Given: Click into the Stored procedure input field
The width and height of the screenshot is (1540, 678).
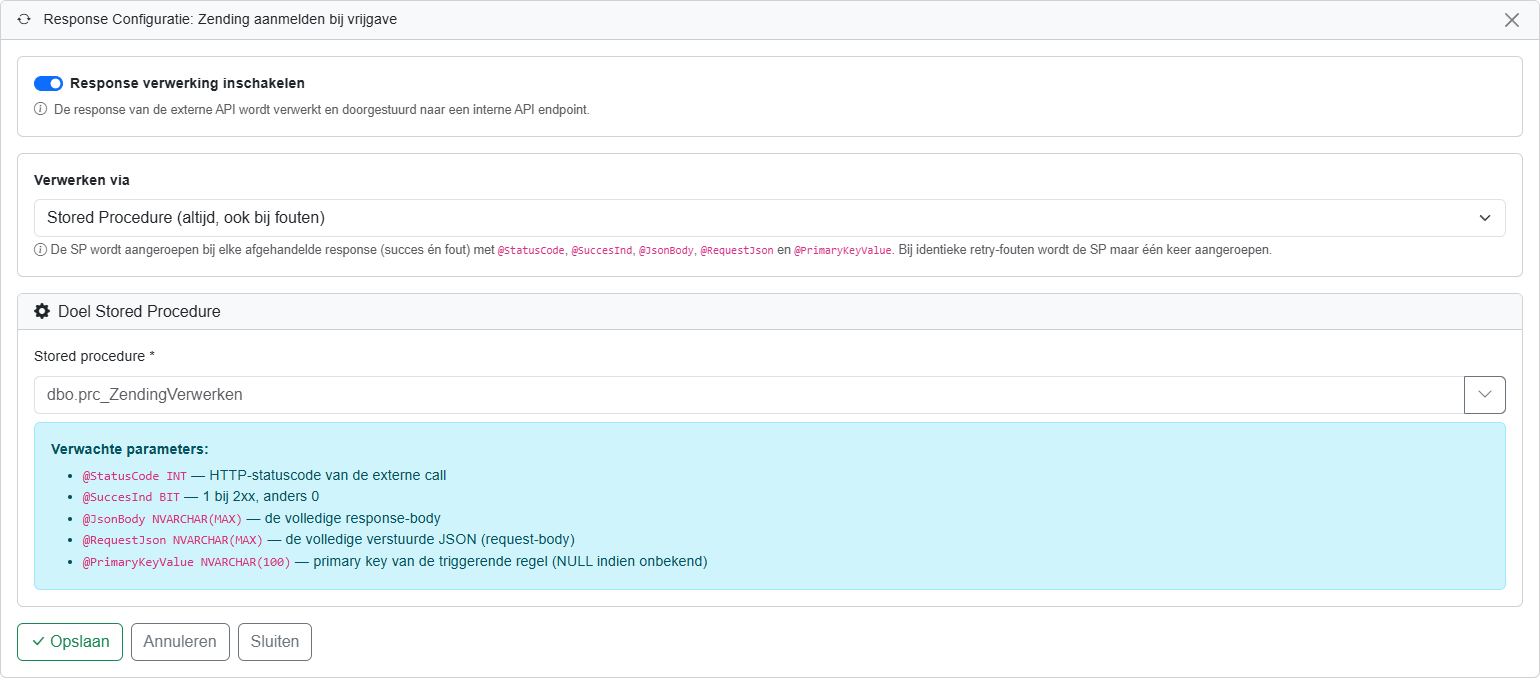Looking at the screenshot, I should 749,395.
